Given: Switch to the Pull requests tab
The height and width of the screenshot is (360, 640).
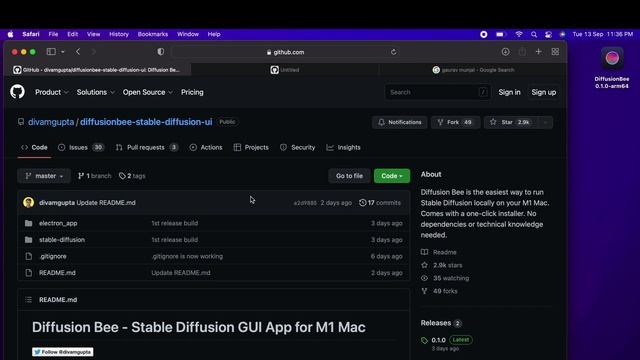Looking at the screenshot, I should [147, 147].
